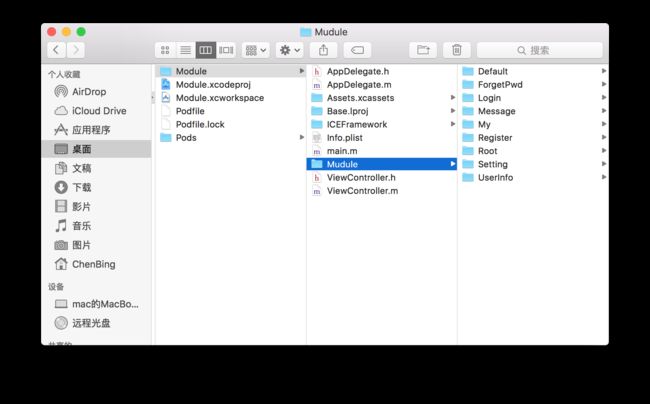This screenshot has width=650, height=404.
Task: Select the Module folder in first column
Action: click(230, 71)
